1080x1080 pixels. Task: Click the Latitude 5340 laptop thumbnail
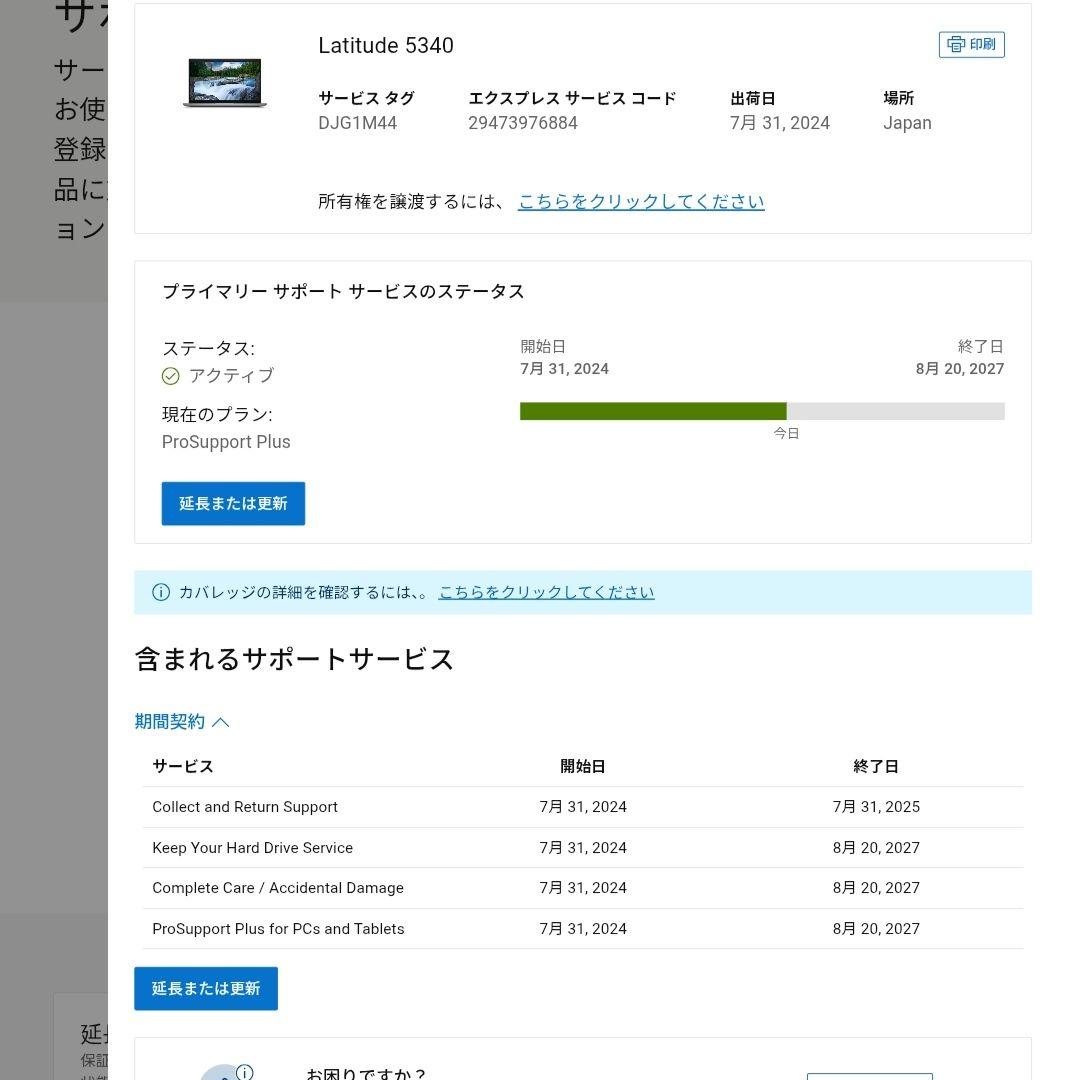225,83
